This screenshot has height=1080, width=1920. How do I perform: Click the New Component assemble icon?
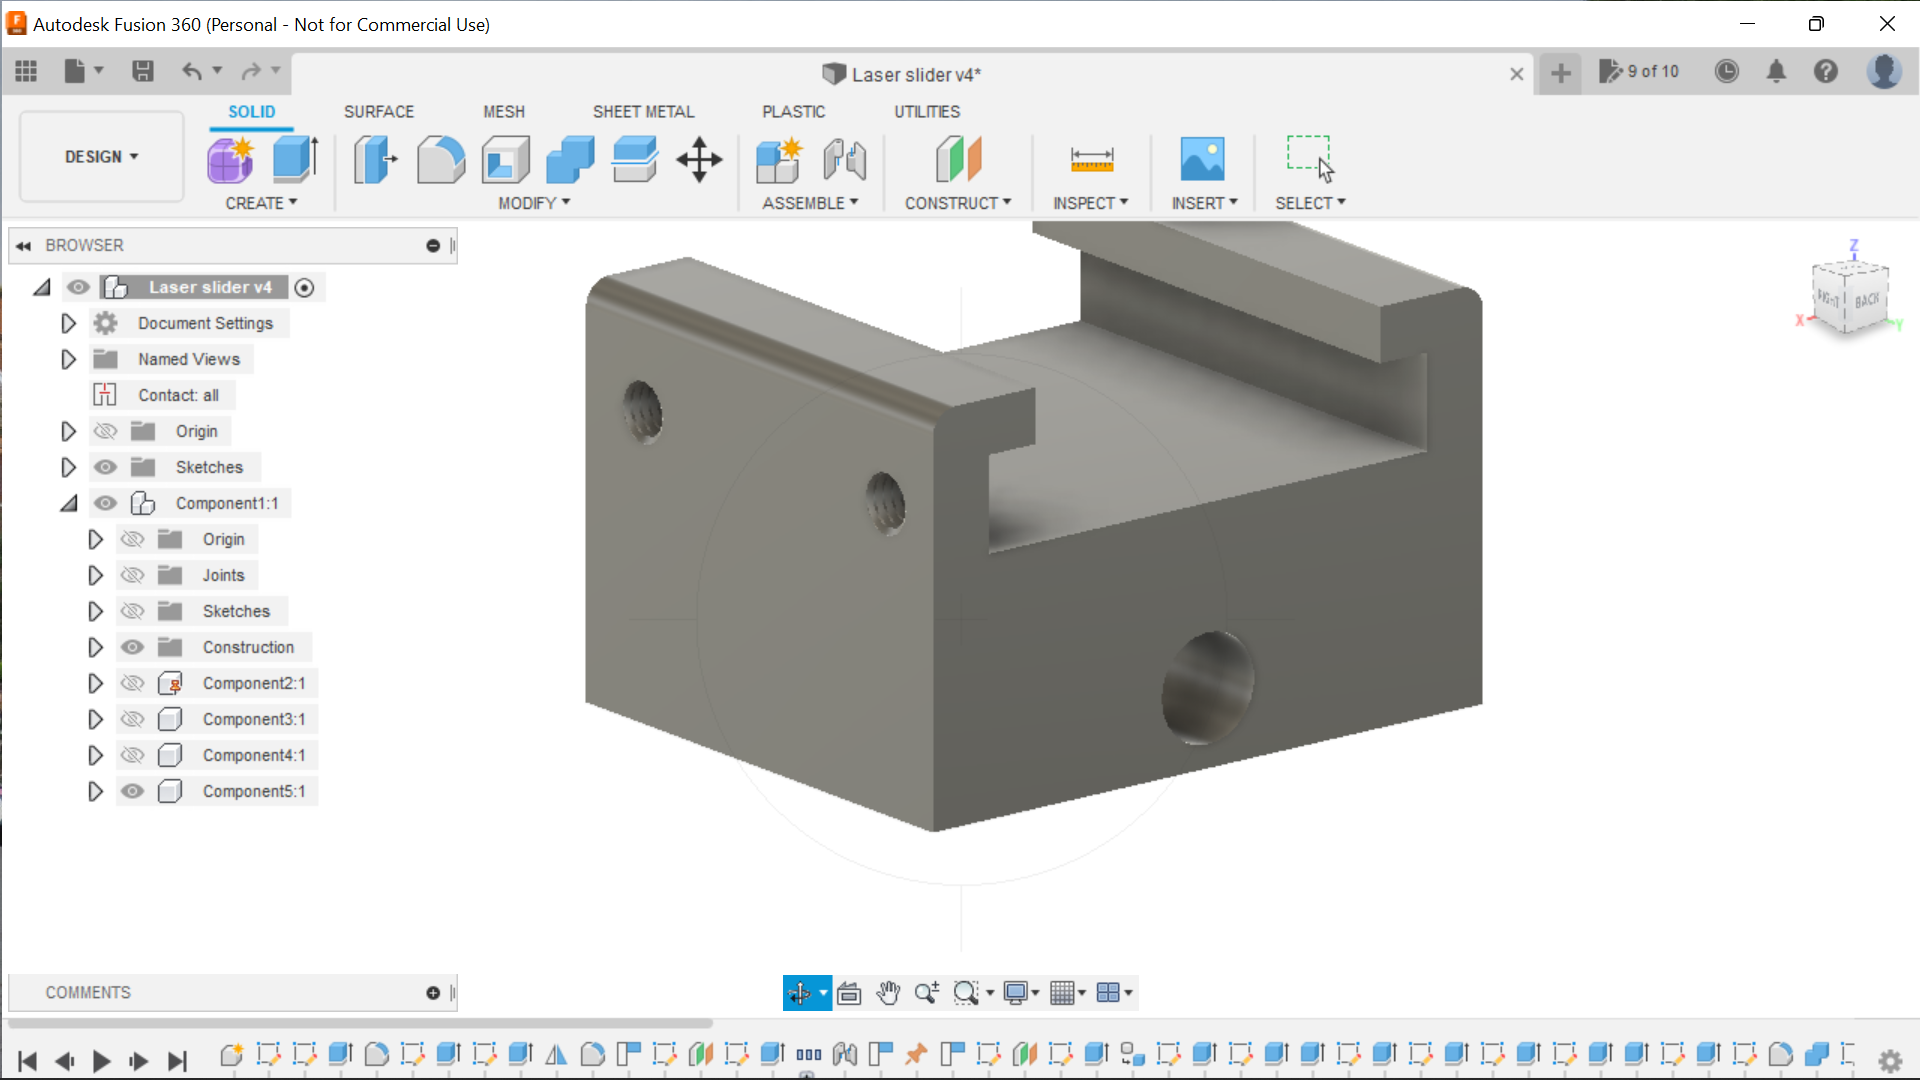778,160
